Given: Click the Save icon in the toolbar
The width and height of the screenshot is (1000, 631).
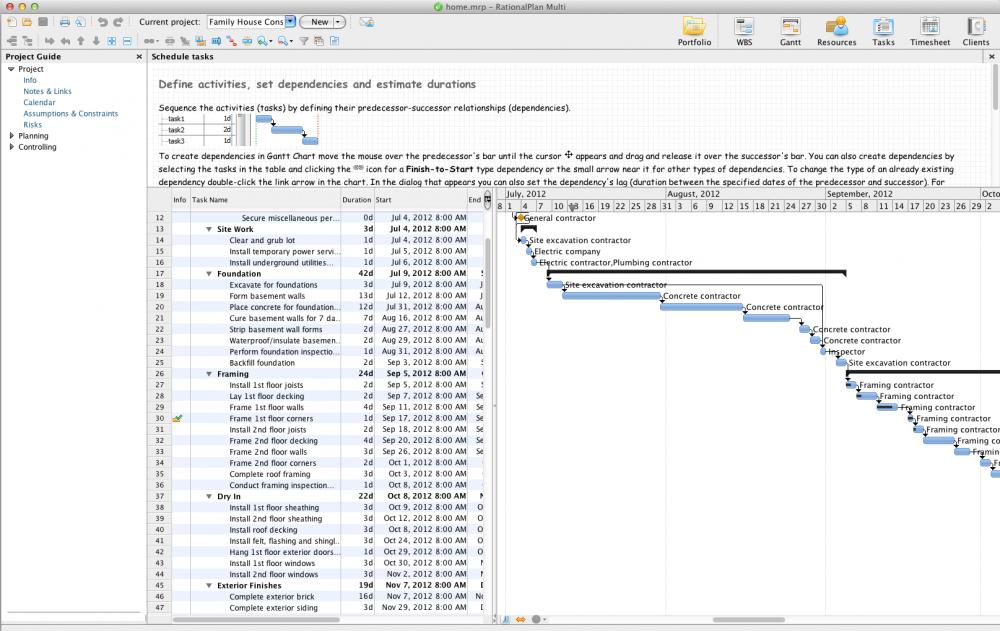Looking at the screenshot, I should (42, 20).
